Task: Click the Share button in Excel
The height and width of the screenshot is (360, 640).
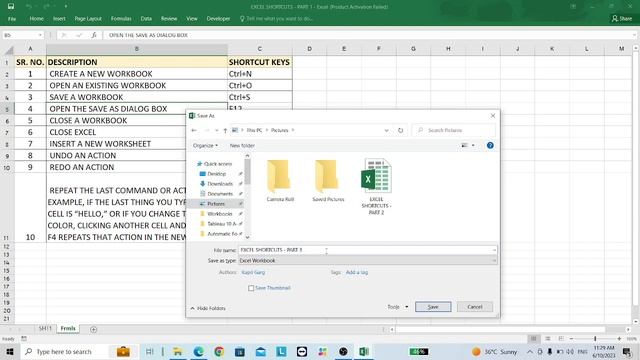Action: [622, 19]
